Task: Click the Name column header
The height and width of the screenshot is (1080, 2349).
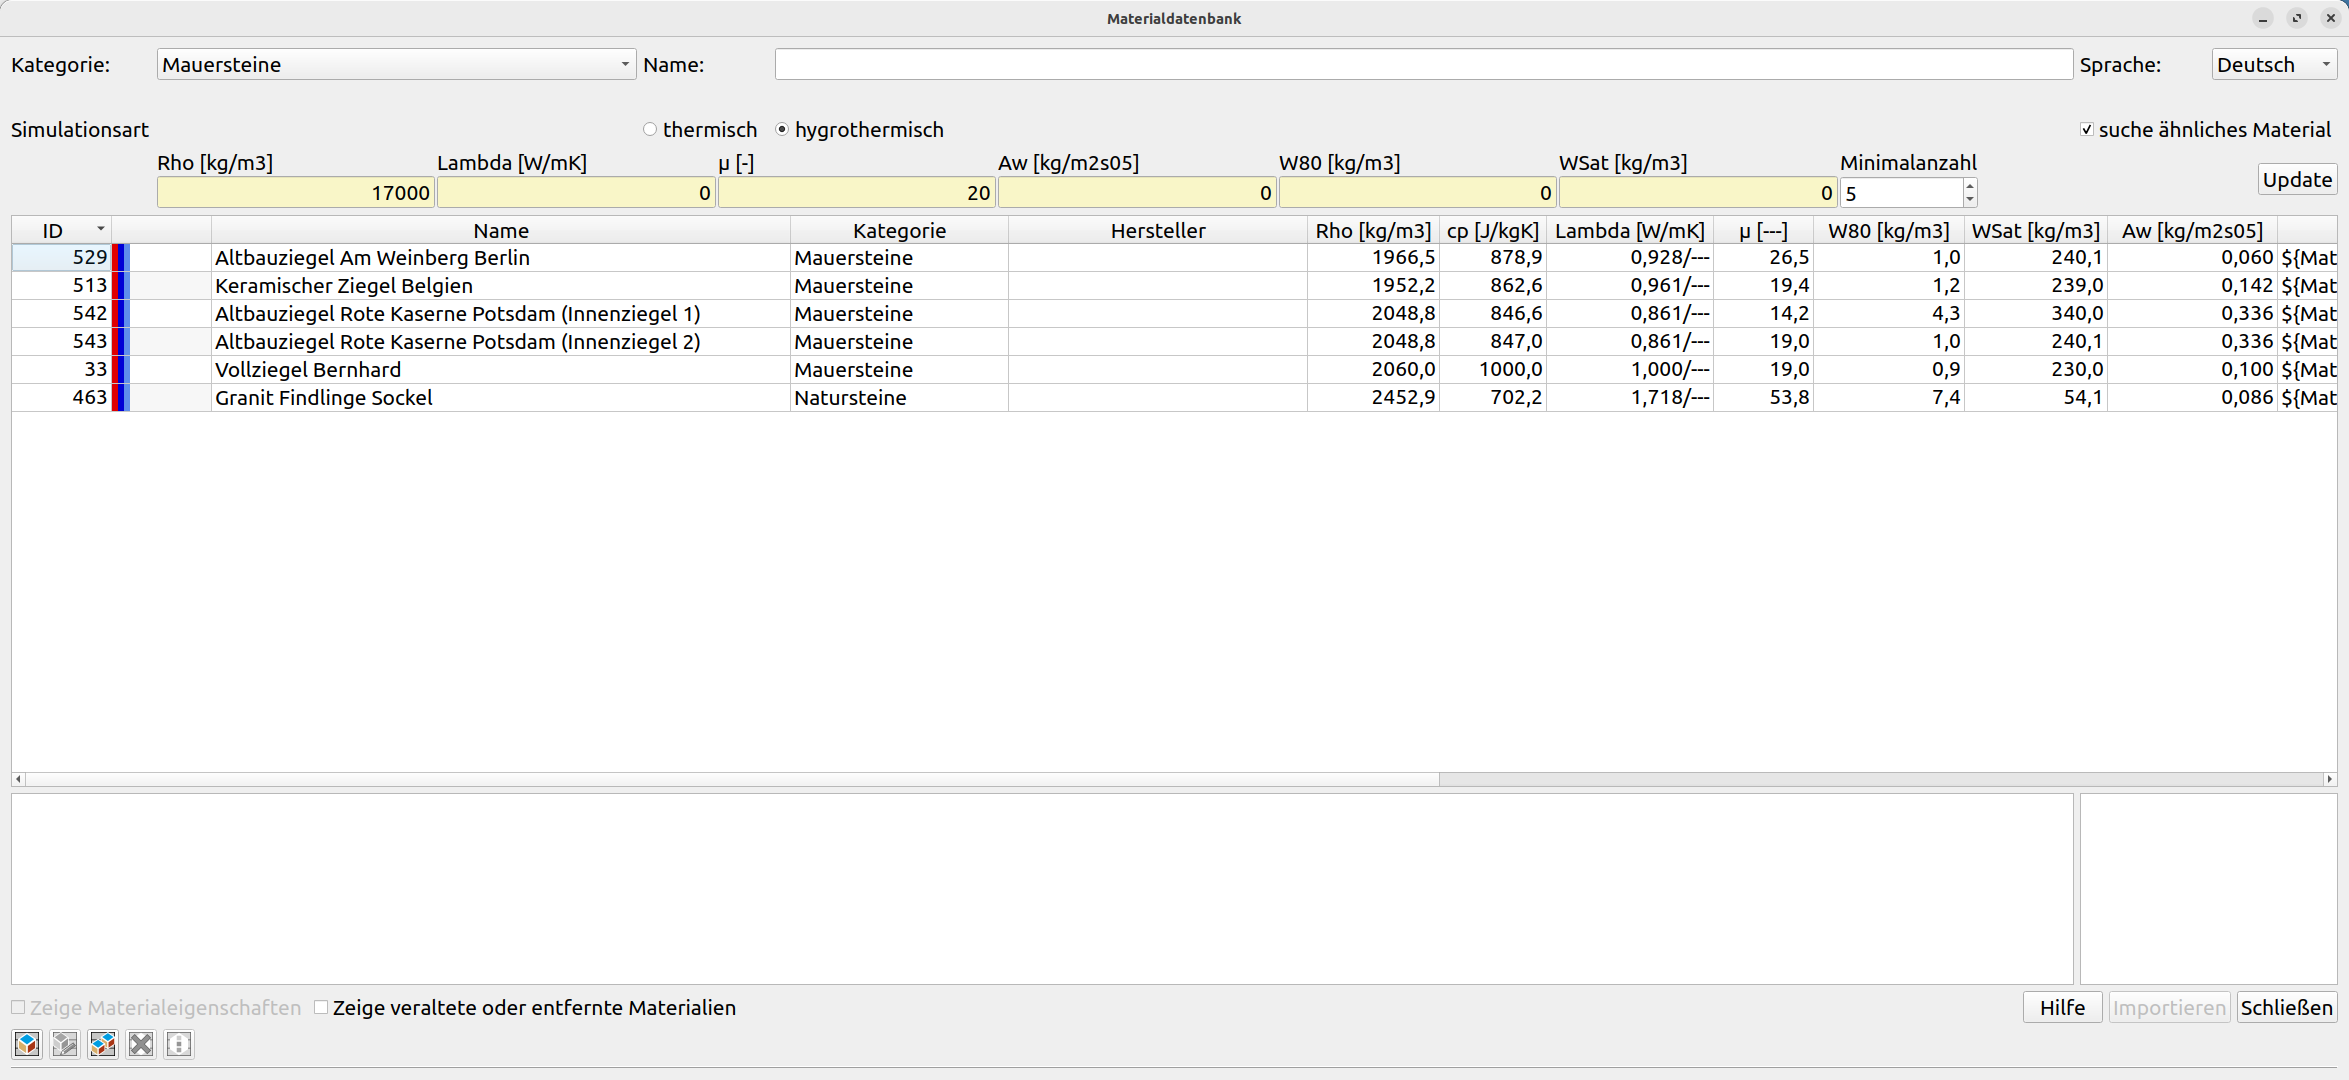Action: pyautogui.click(x=501, y=231)
